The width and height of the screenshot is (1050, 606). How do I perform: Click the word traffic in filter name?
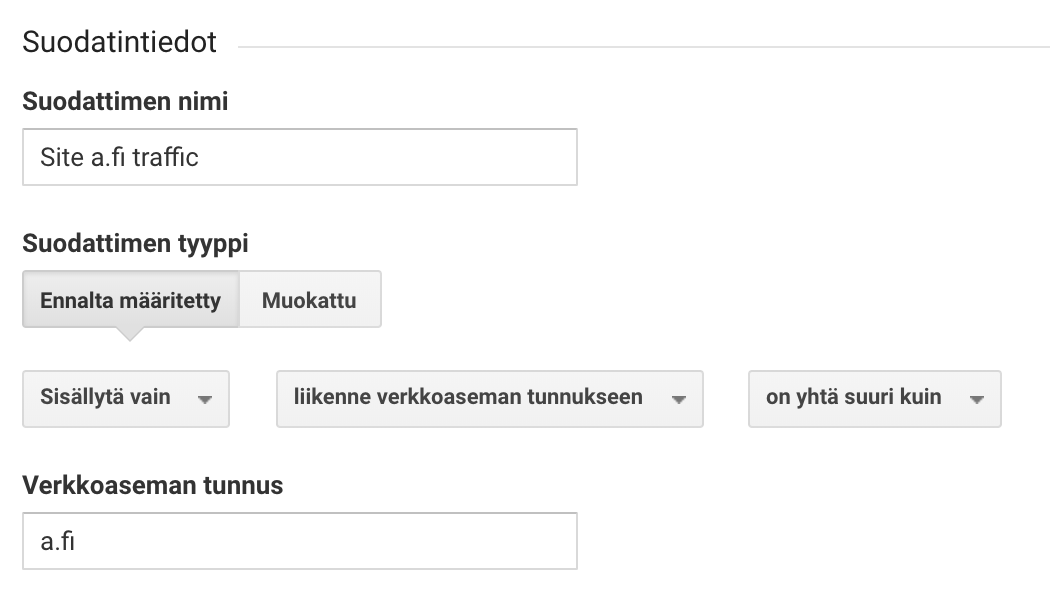(x=165, y=157)
